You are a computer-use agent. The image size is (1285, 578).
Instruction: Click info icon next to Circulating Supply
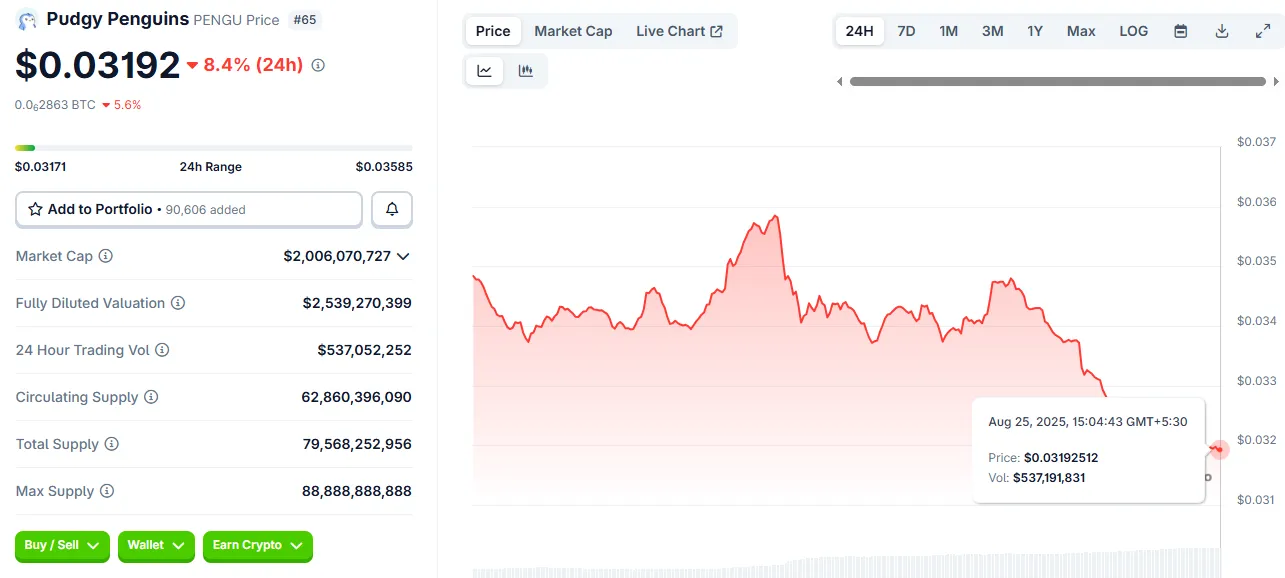(151, 397)
